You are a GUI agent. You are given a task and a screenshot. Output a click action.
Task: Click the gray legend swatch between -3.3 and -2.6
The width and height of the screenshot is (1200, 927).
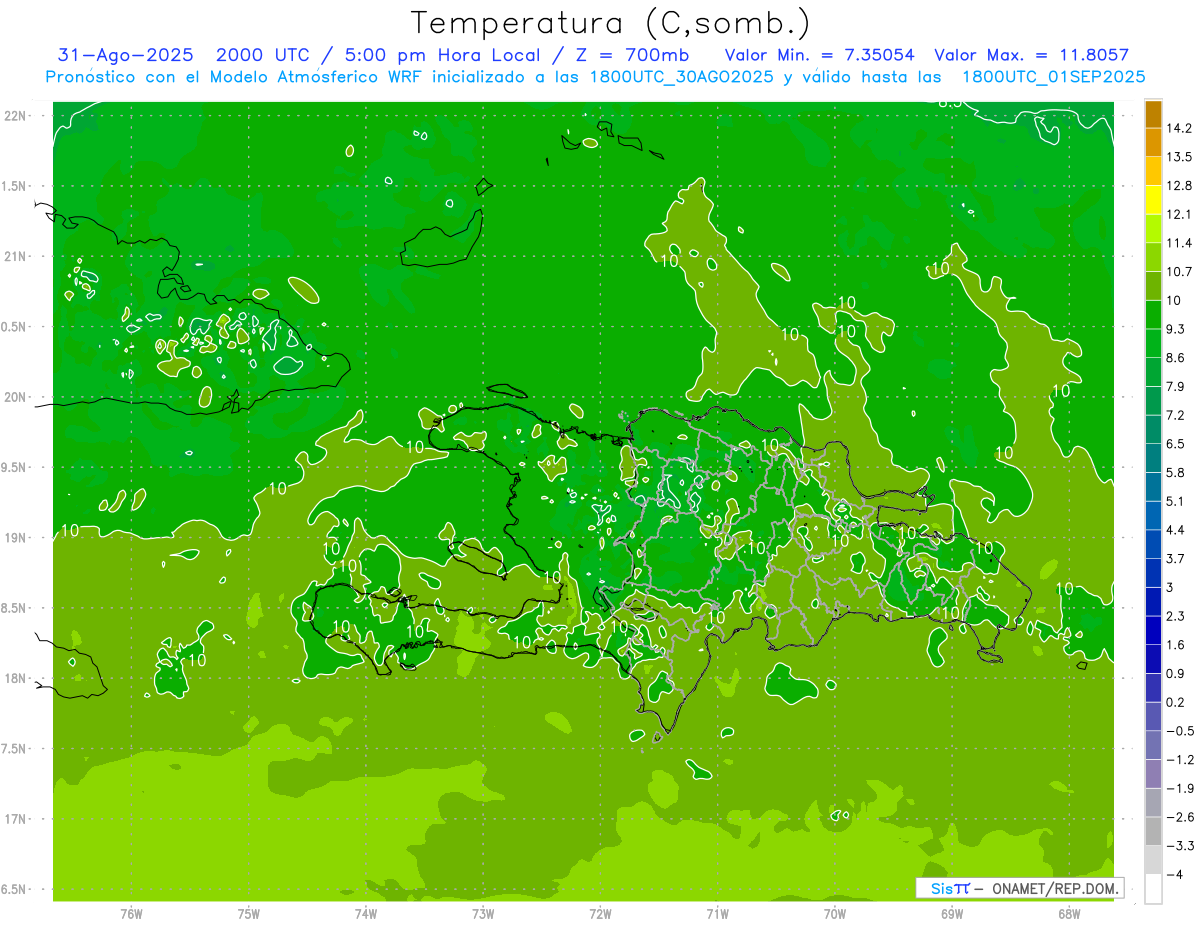1153,832
